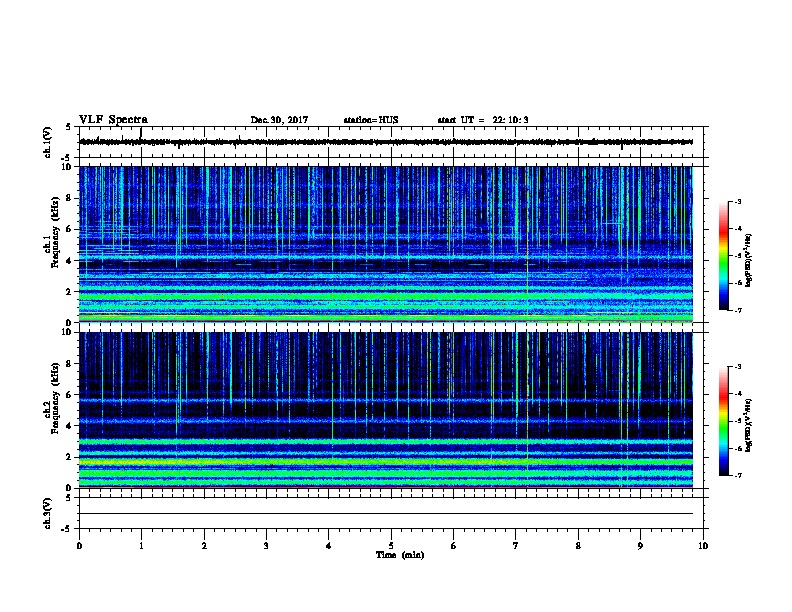Image resolution: width=792 pixels, height=612 pixels.
Task: Select the start UT 22:10:3 text
Action: point(483,120)
